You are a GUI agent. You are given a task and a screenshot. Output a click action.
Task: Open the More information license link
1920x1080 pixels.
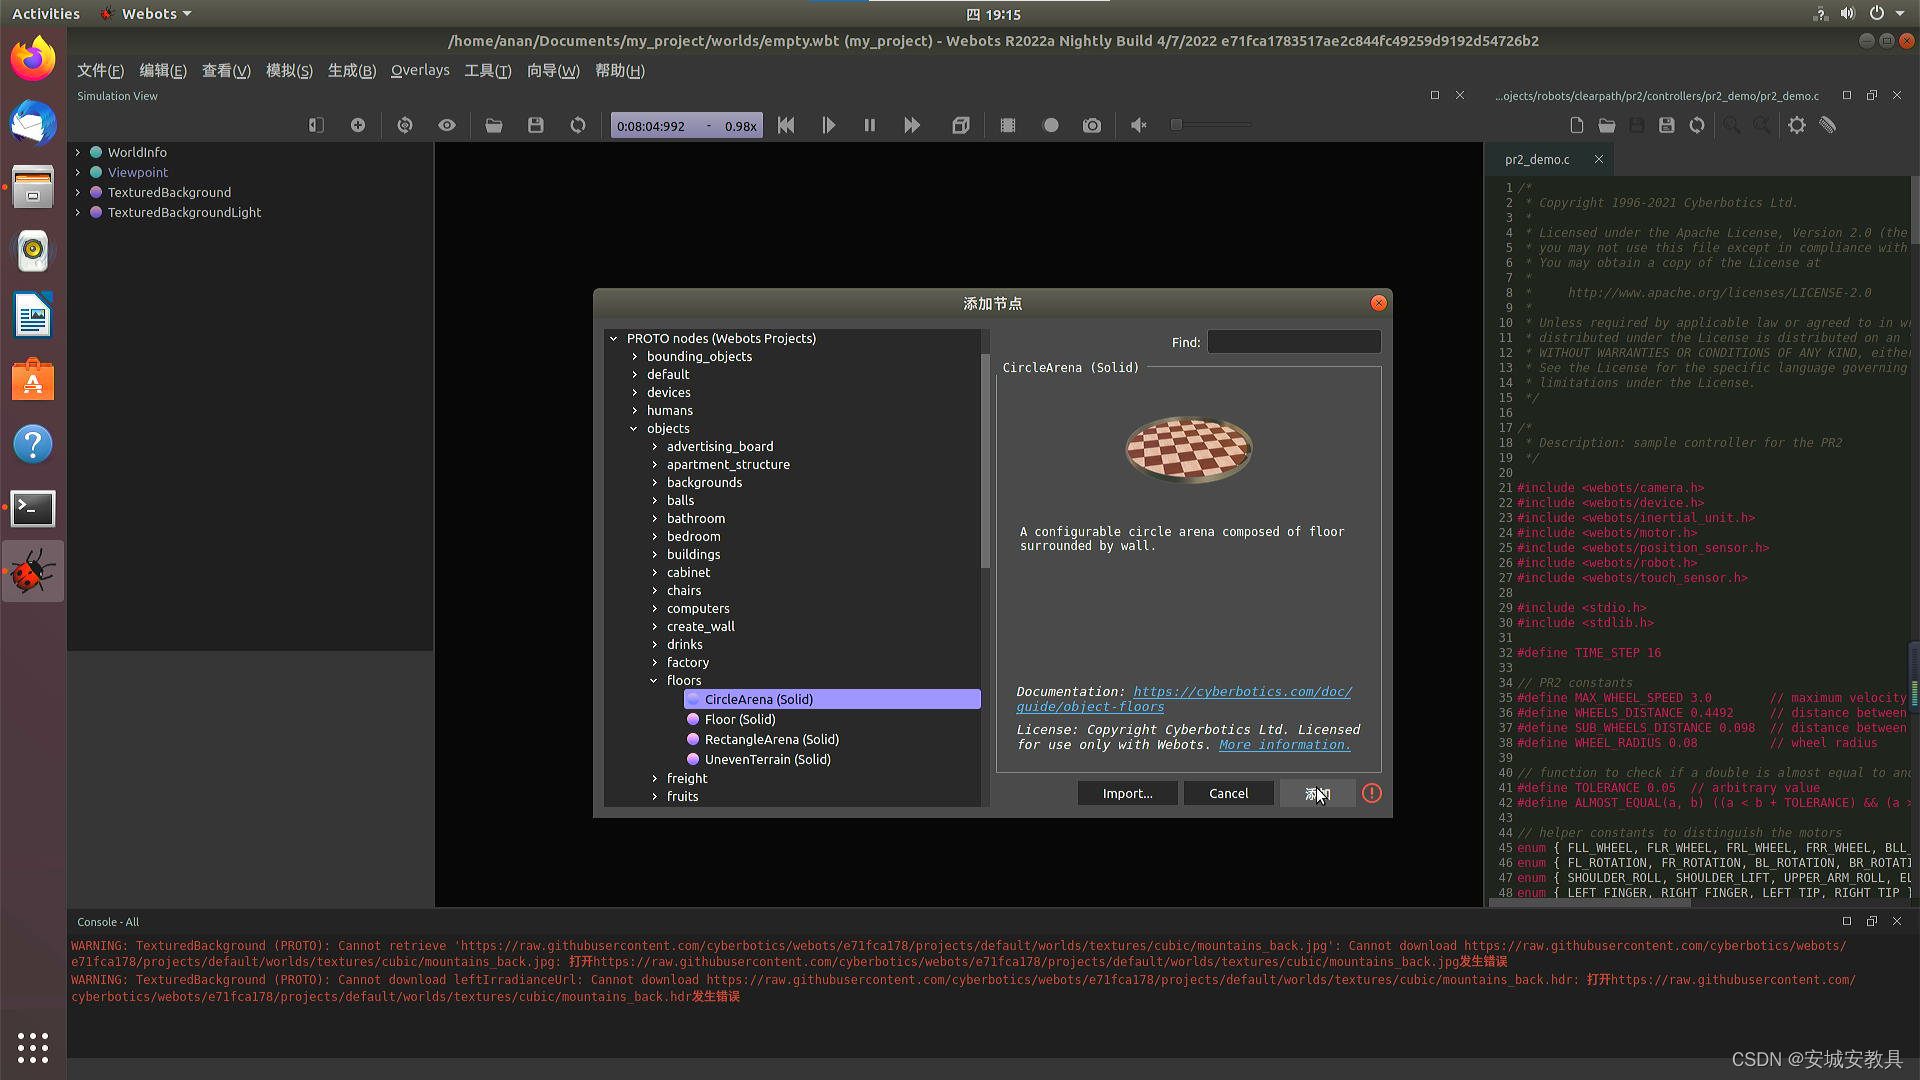(1284, 744)
